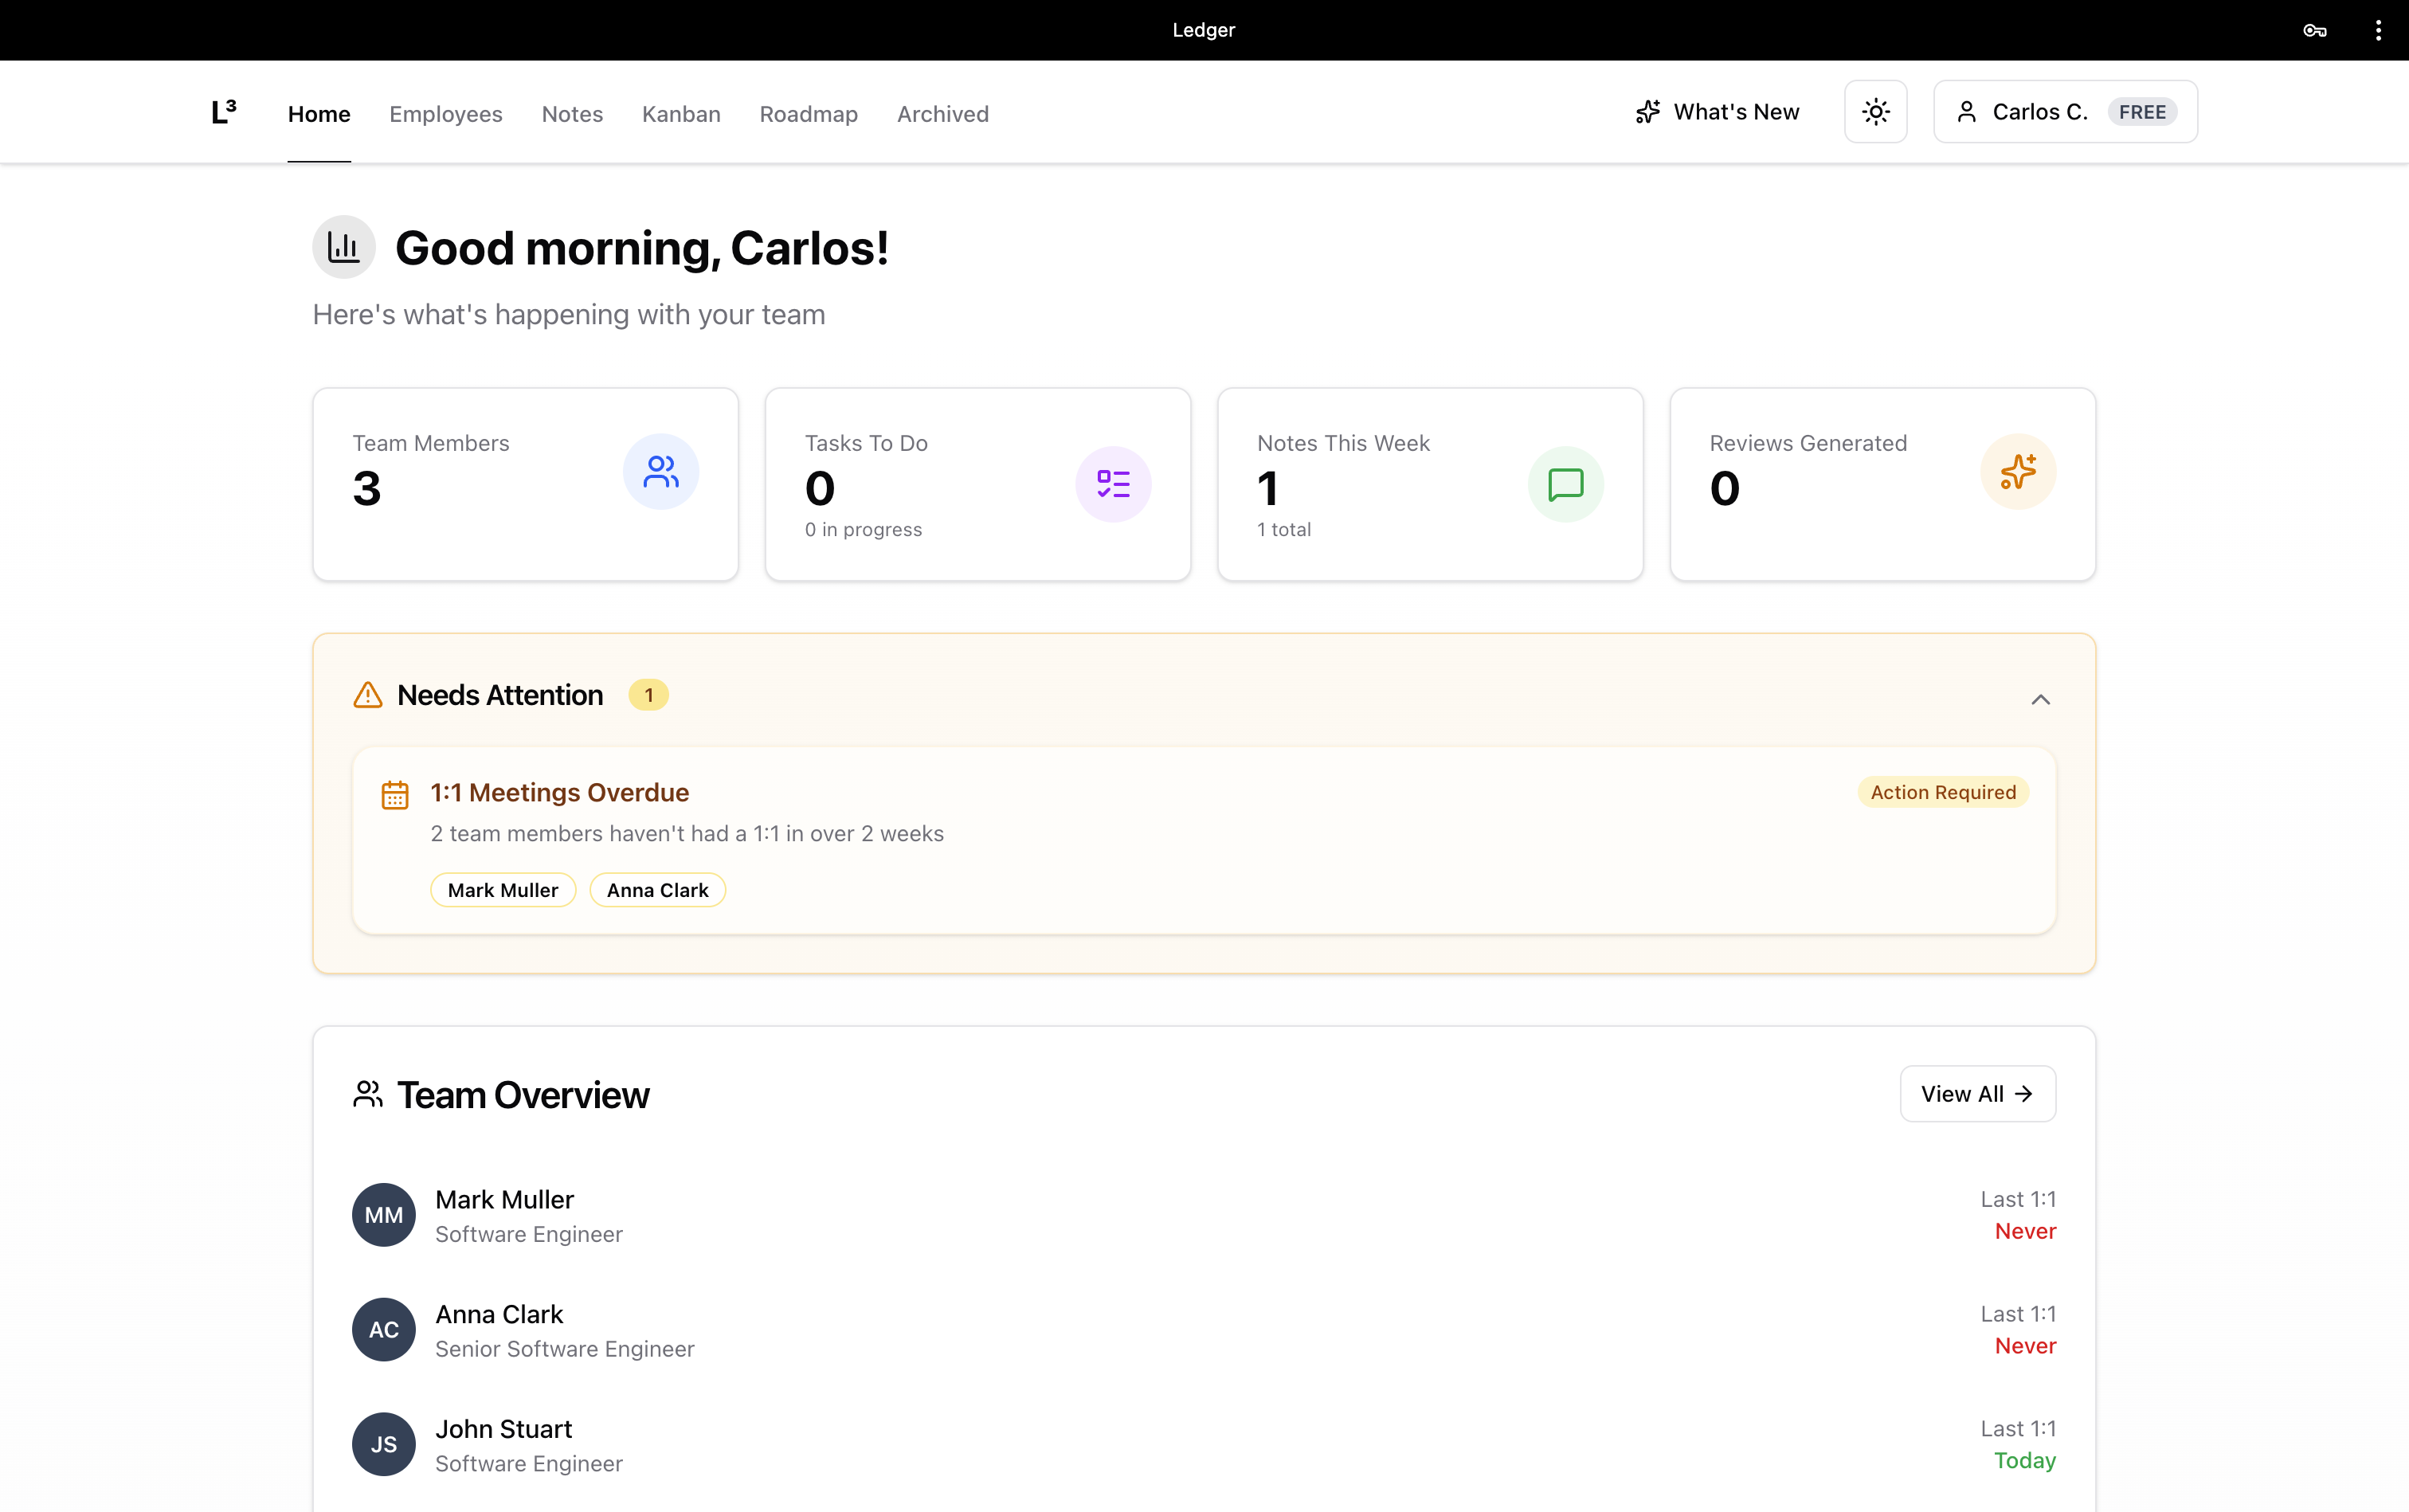Click the chat bubble icon on Notes This Week
The height and width of the screenshot is (1512, 2409).
(1565, 484)
